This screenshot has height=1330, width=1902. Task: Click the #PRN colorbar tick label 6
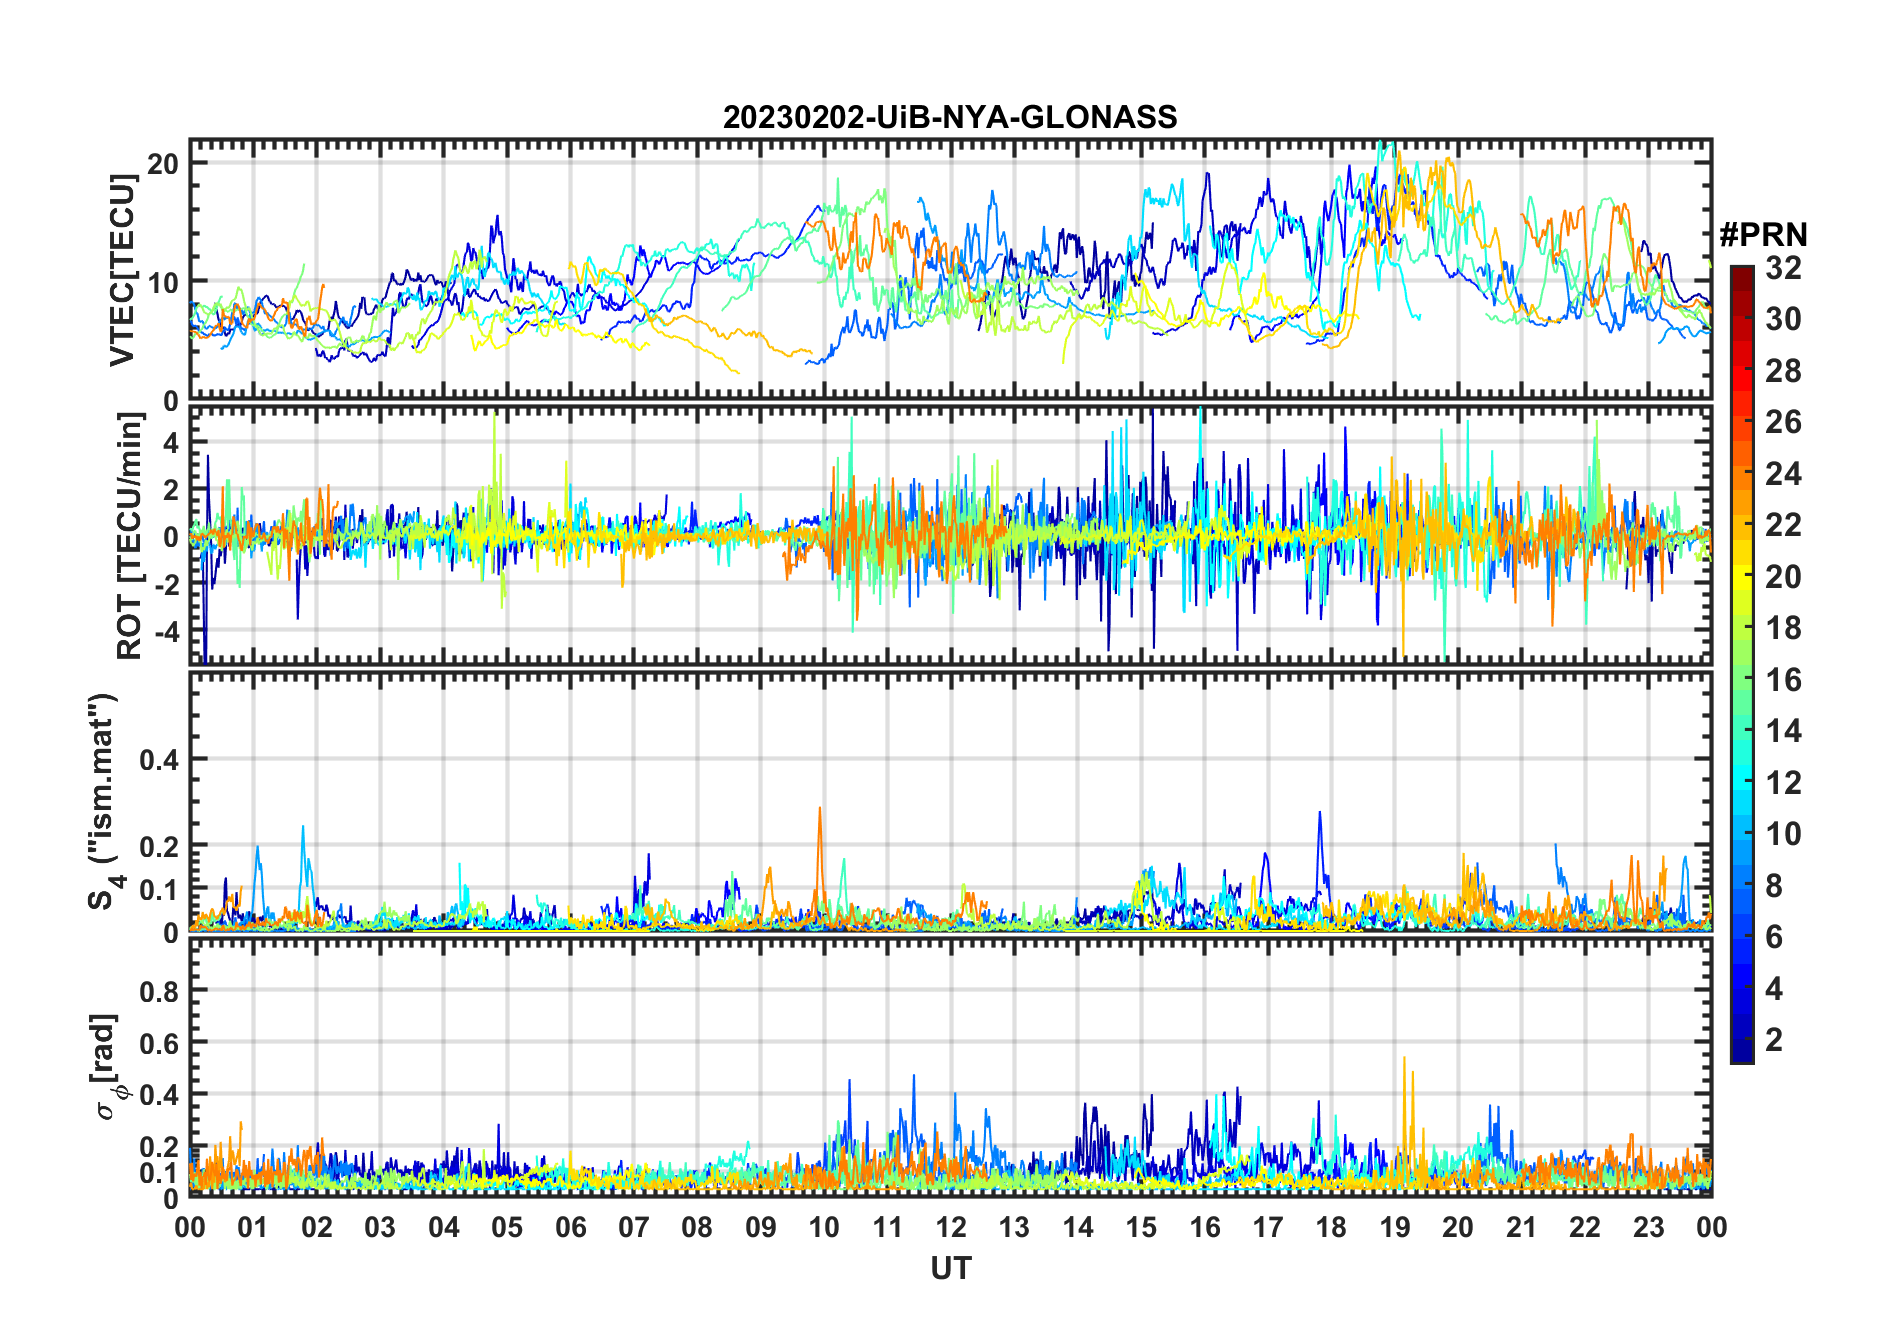(1775, 937)
